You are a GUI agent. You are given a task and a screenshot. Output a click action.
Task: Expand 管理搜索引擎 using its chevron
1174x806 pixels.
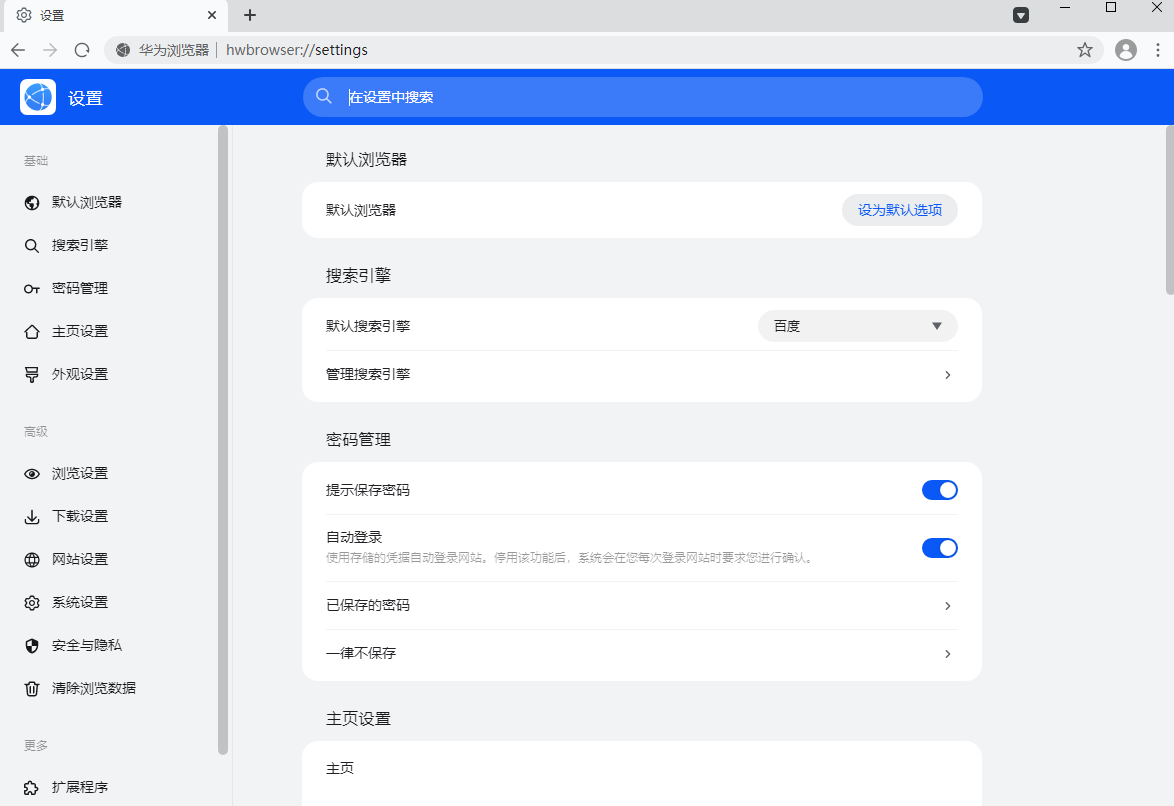[x=946, y=375]
